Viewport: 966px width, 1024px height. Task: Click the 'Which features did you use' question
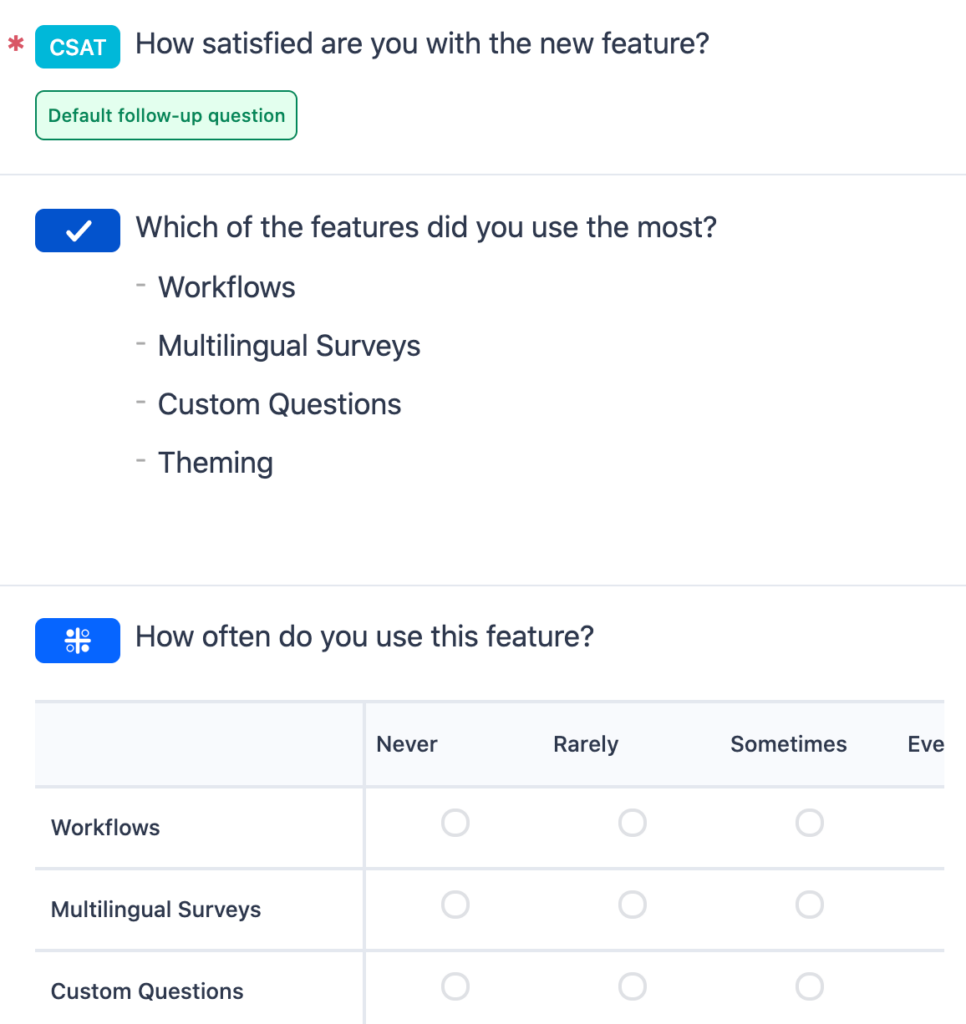click(x=427, y=227)
